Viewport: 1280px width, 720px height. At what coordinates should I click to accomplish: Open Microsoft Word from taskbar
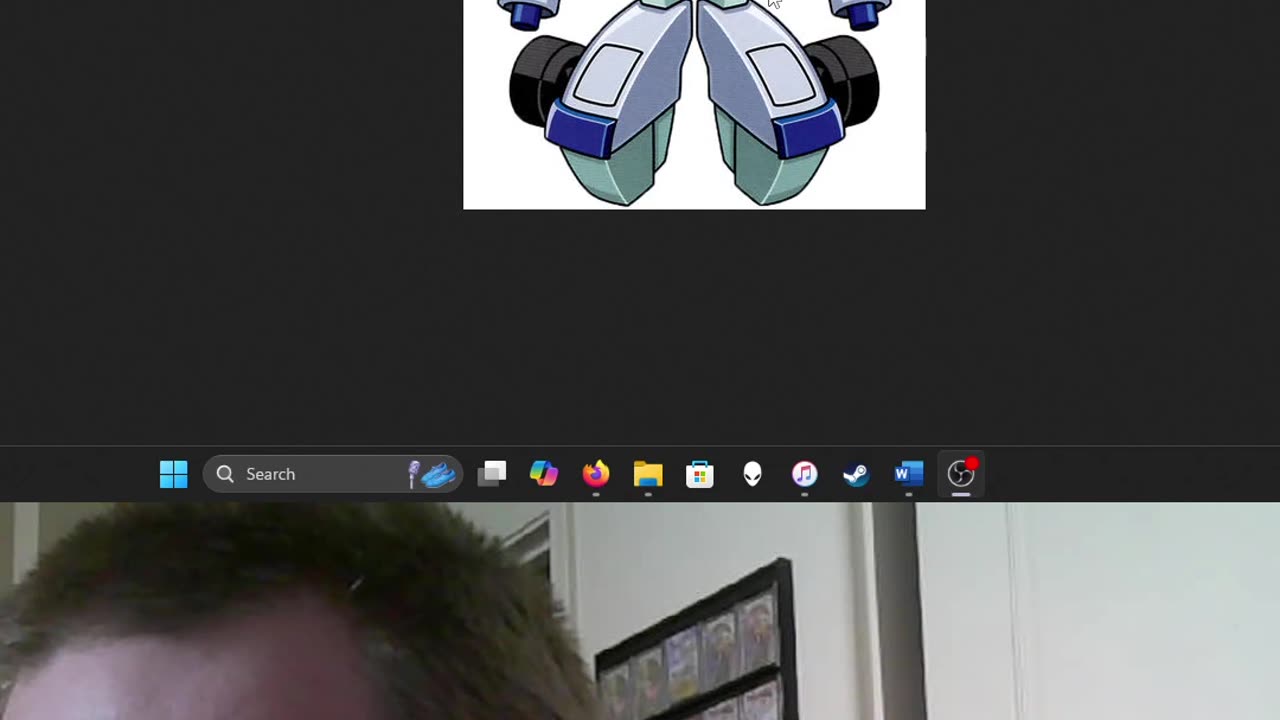(x=908, y=474)
